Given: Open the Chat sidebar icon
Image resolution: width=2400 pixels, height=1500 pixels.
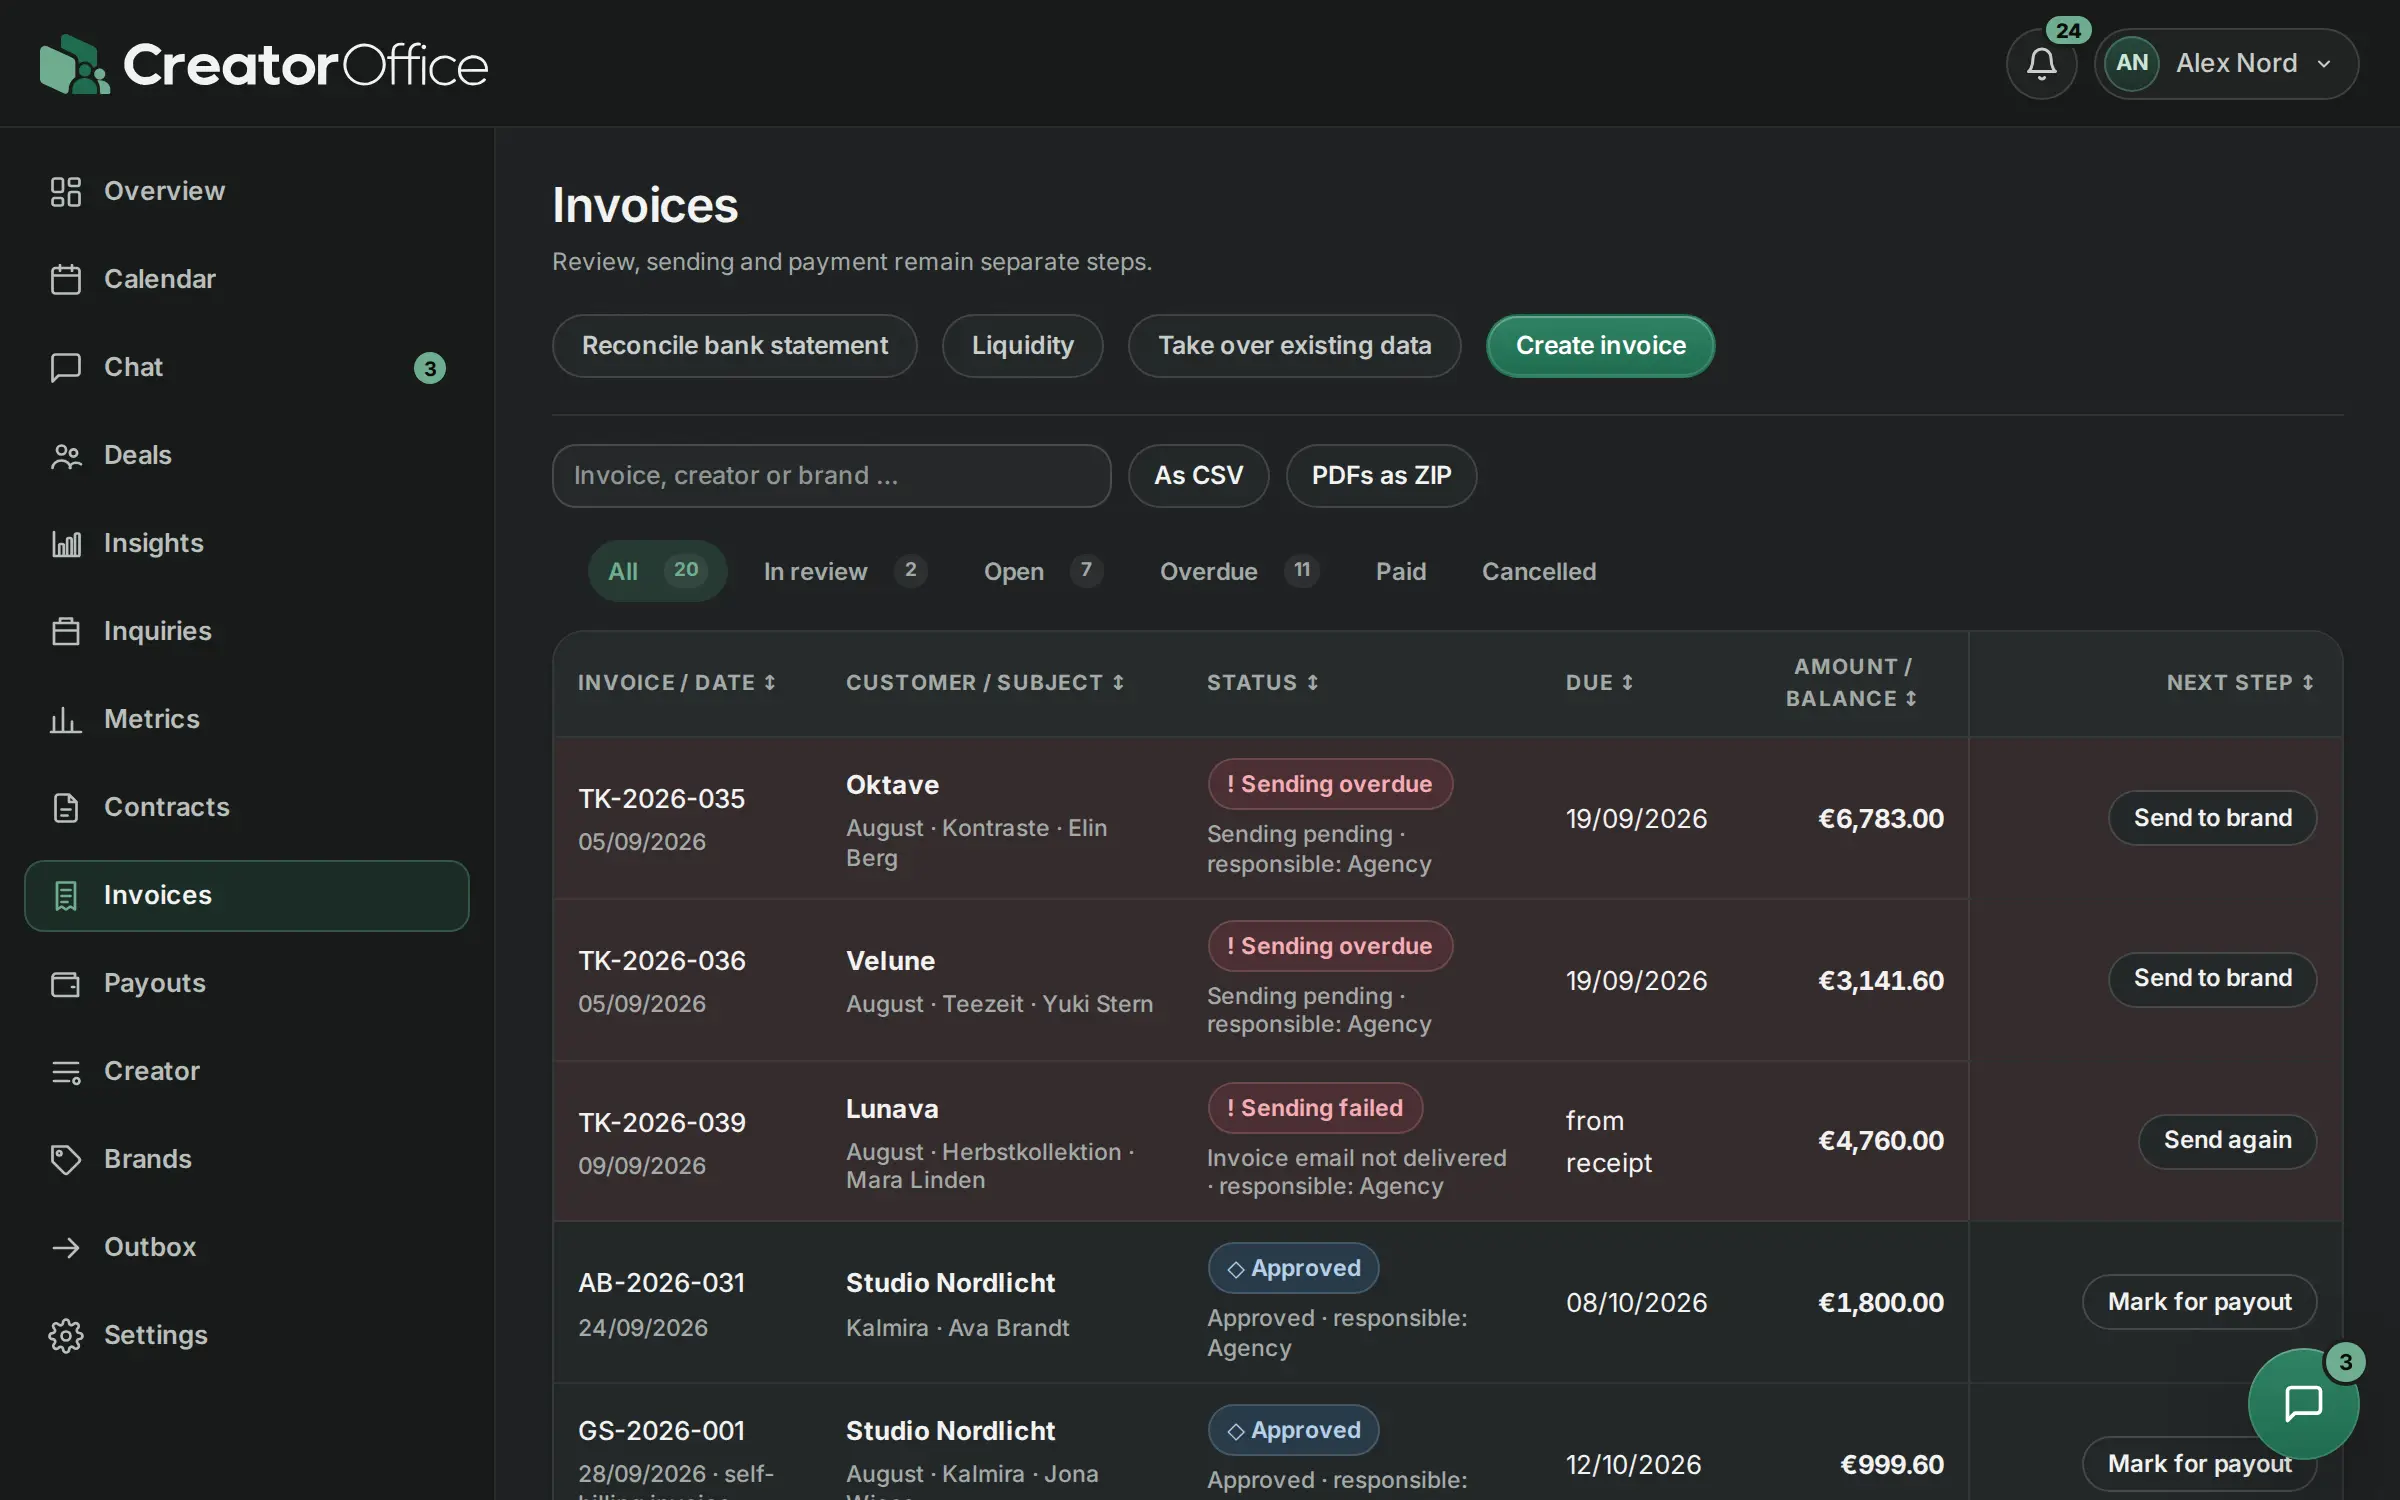Looking at the screenshot, I should [x=66, y=367].
